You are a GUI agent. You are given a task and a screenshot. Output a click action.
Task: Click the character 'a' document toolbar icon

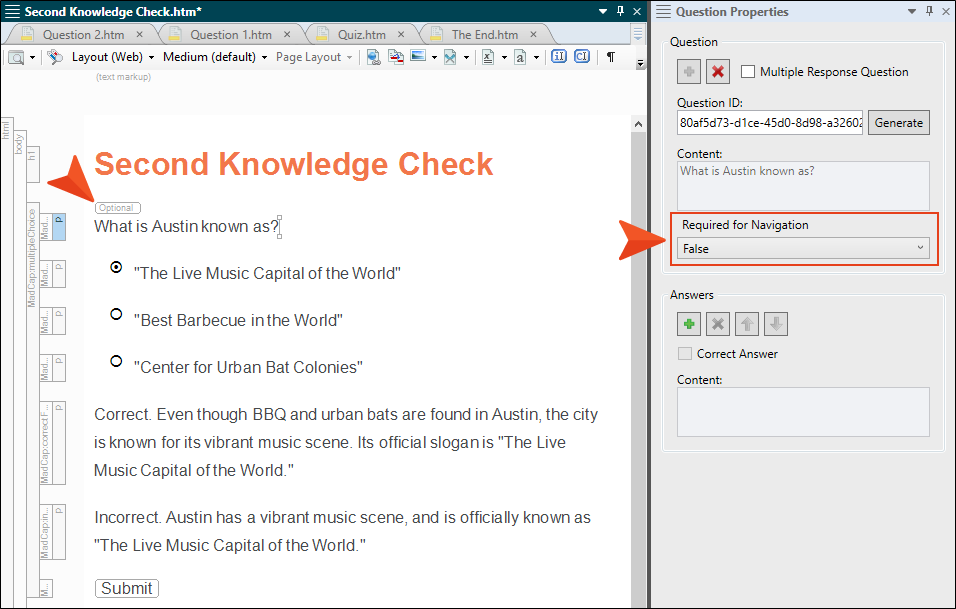tap(520, 57)
